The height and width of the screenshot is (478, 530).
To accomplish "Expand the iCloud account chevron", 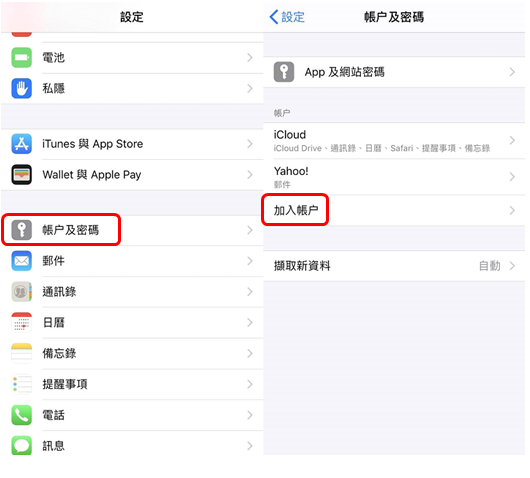I will pyautogui.click(x=512, y=140).
